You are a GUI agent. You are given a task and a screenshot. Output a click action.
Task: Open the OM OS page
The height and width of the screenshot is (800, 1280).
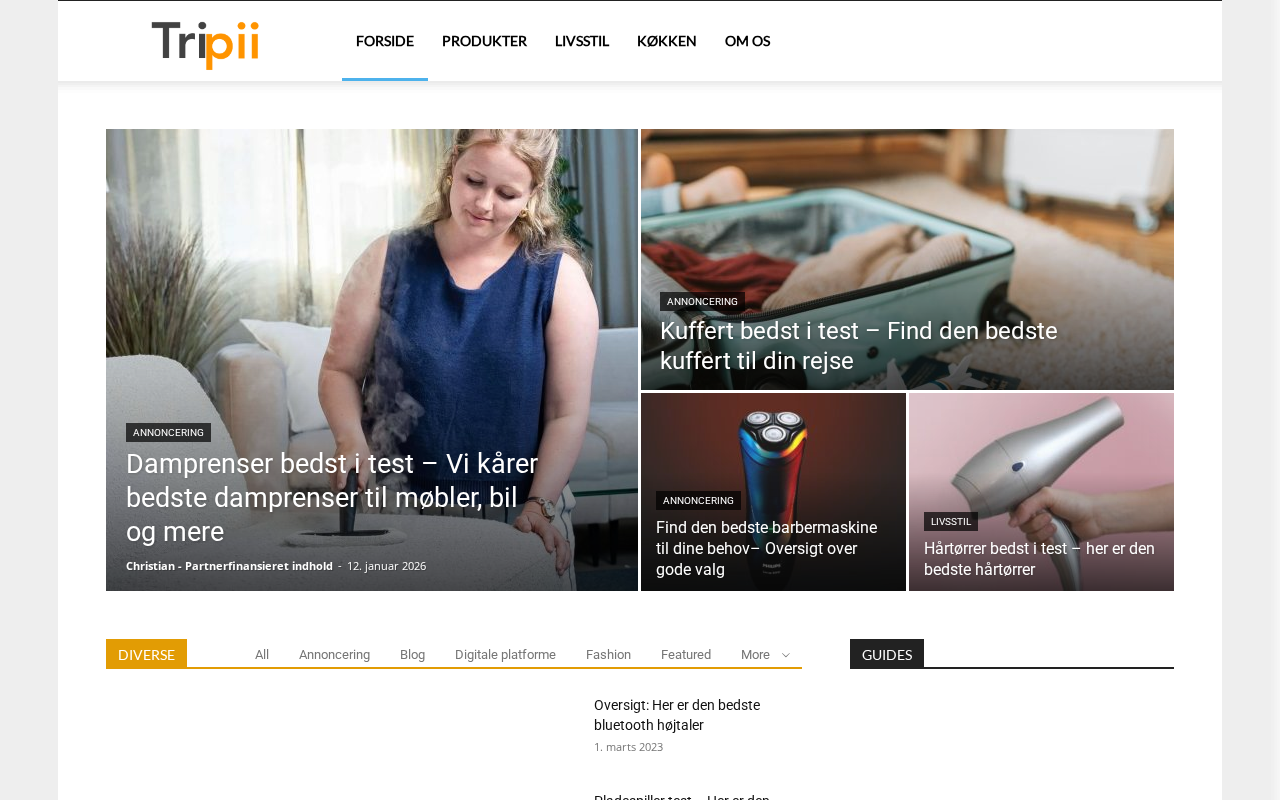point(747,41)
